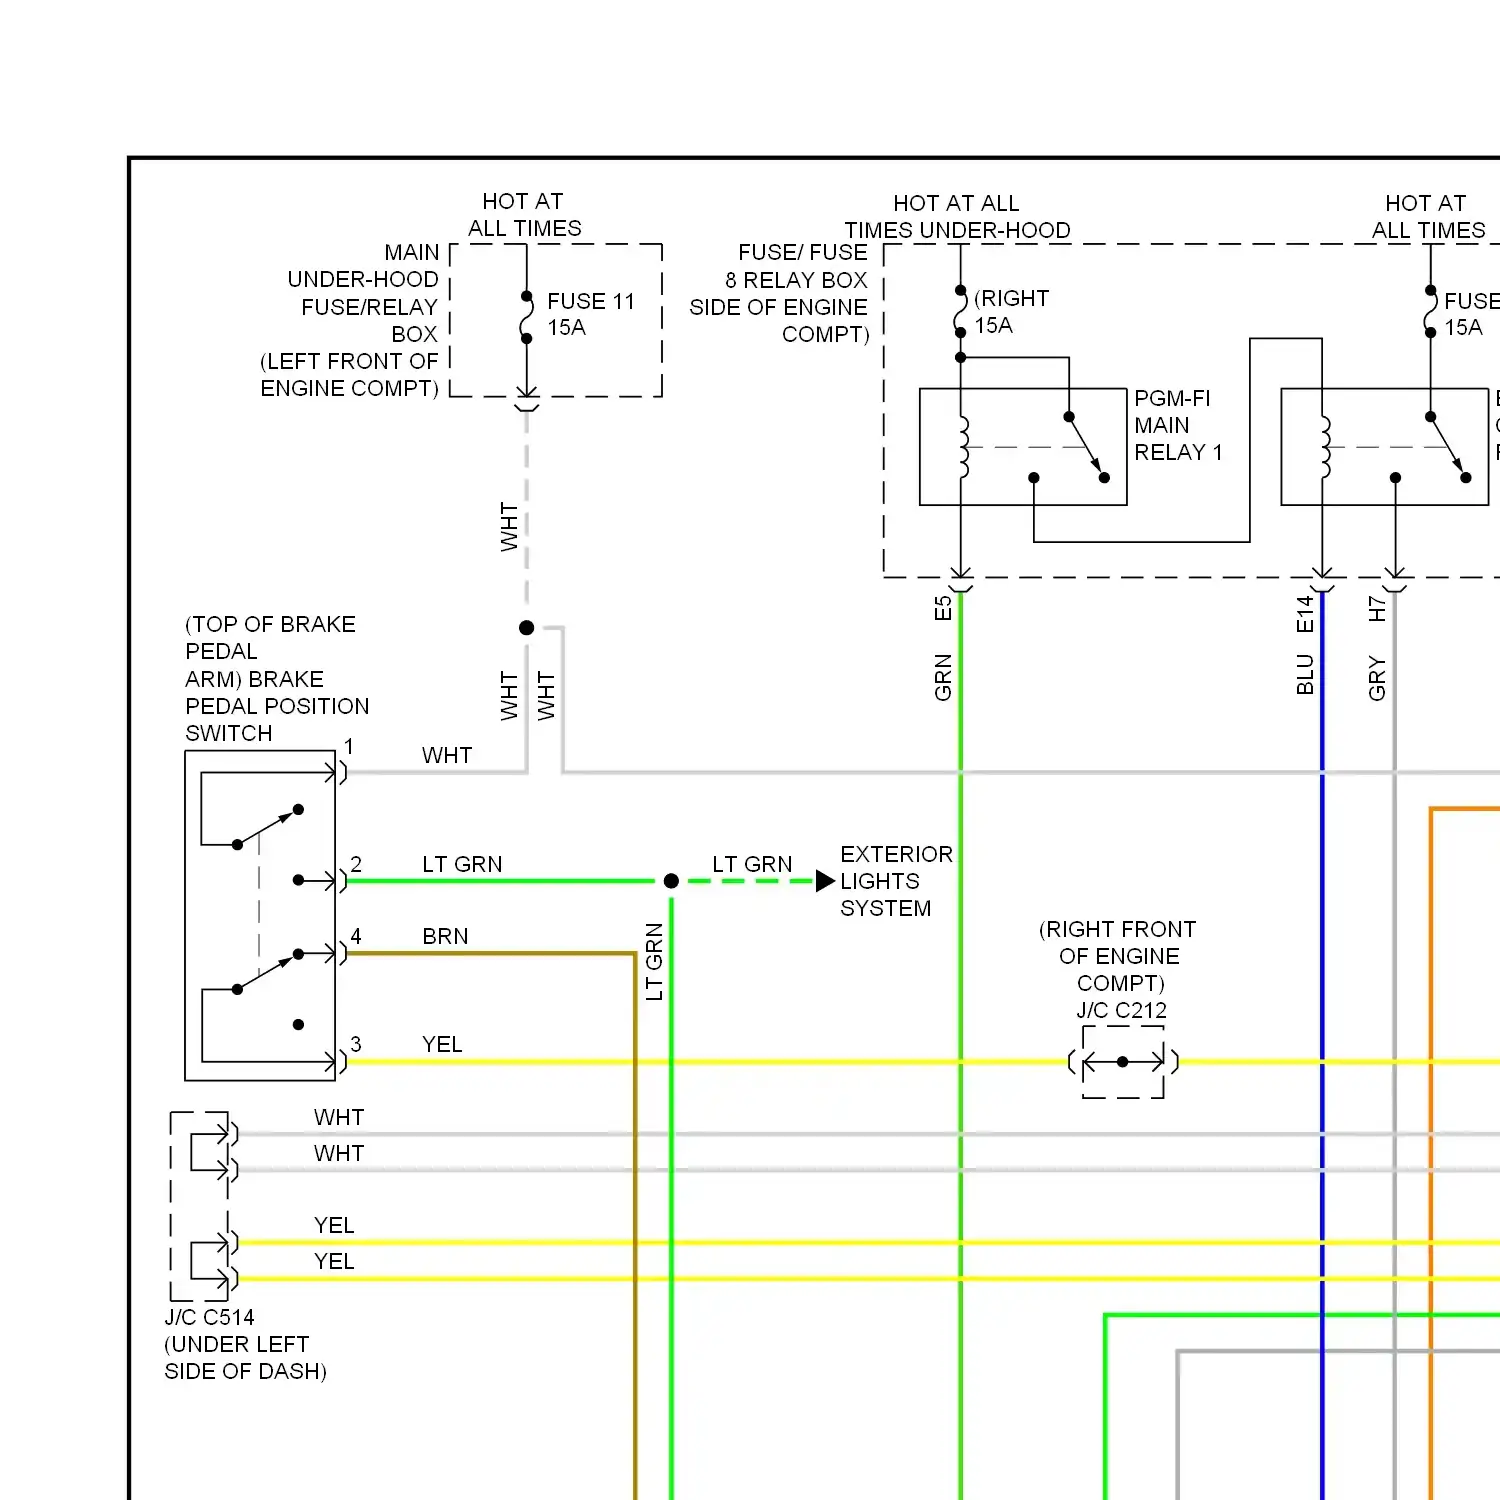Screen dimensions: 1500x1500
Task: Click the H7 connector label
Action: pos(1377,609)
